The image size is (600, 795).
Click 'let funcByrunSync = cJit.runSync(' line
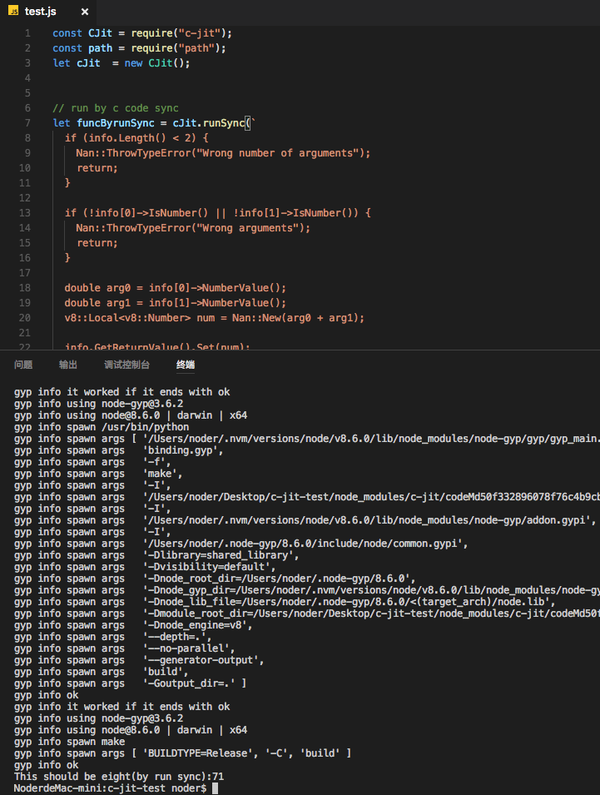154,123
